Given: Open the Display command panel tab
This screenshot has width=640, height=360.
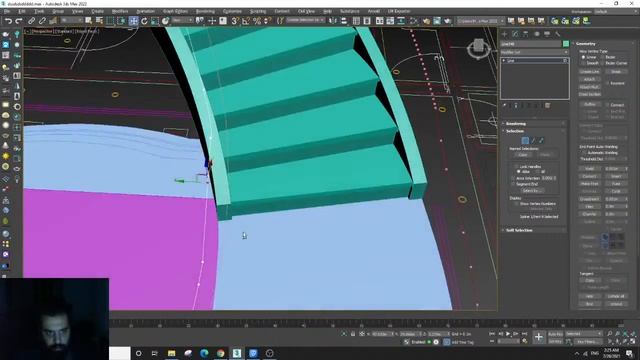Looking at the screenshot, I should coord(547,34).
